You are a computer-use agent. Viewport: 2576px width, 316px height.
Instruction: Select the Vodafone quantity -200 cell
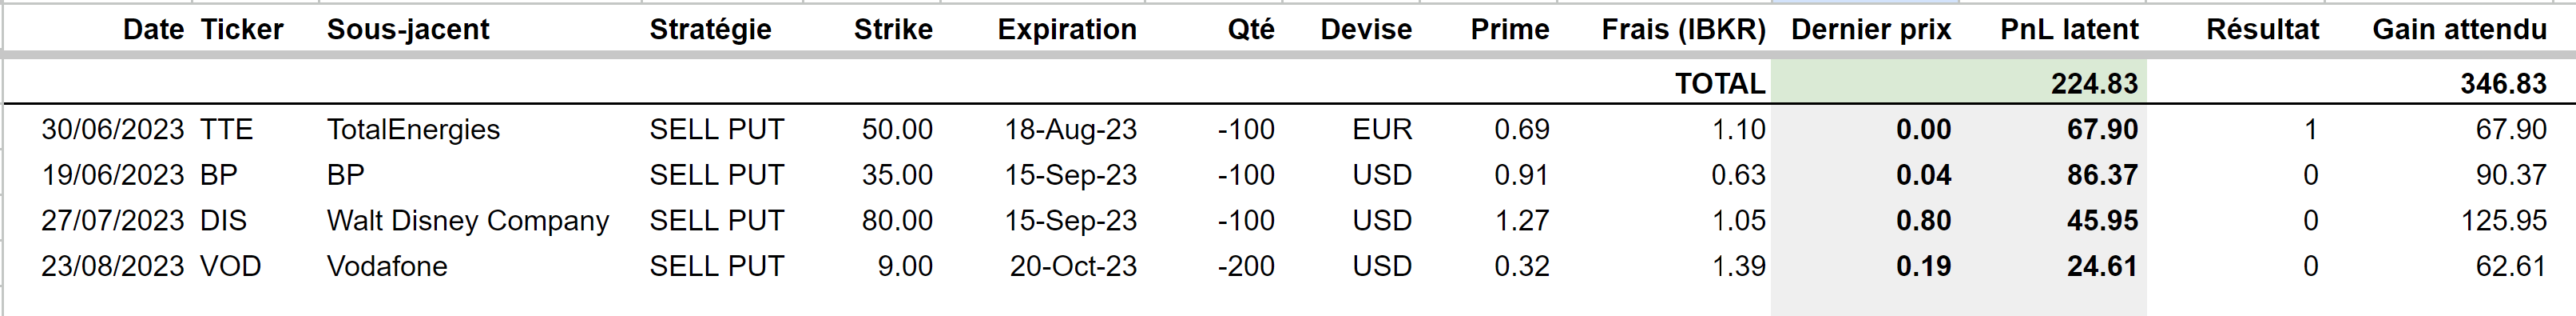click(x=1245, y=266)
